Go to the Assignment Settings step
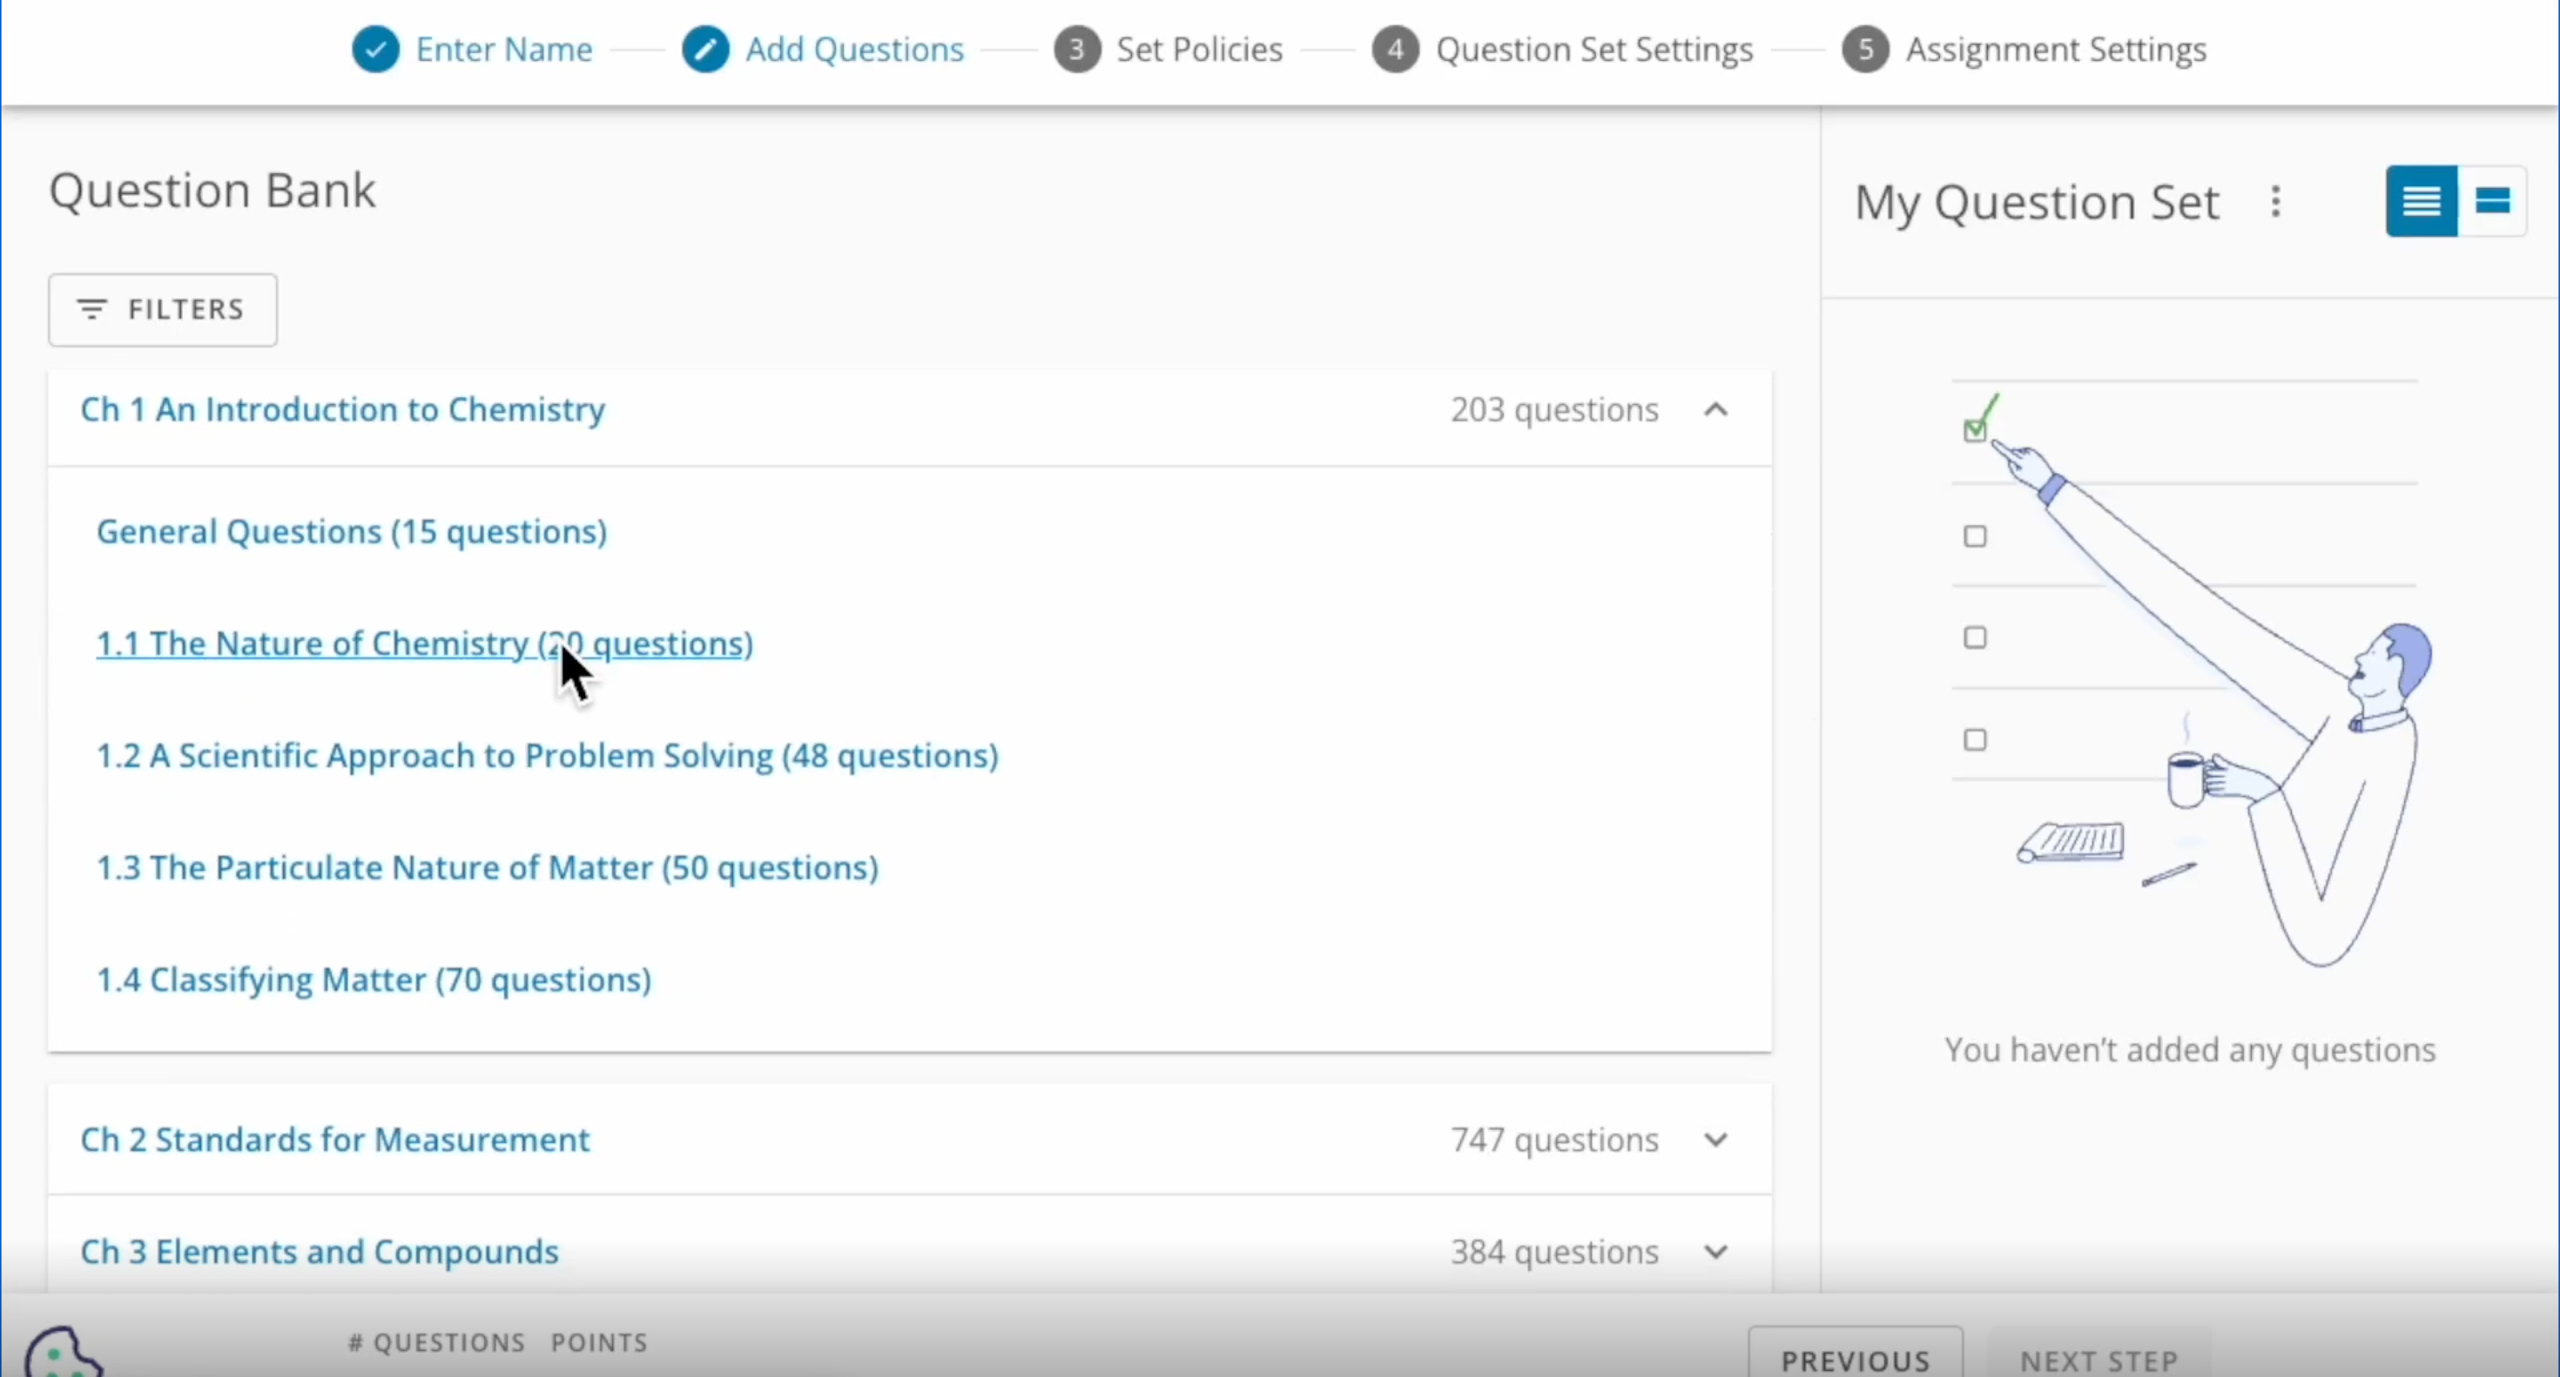2560x1377 pixels. coord(2056,49)
